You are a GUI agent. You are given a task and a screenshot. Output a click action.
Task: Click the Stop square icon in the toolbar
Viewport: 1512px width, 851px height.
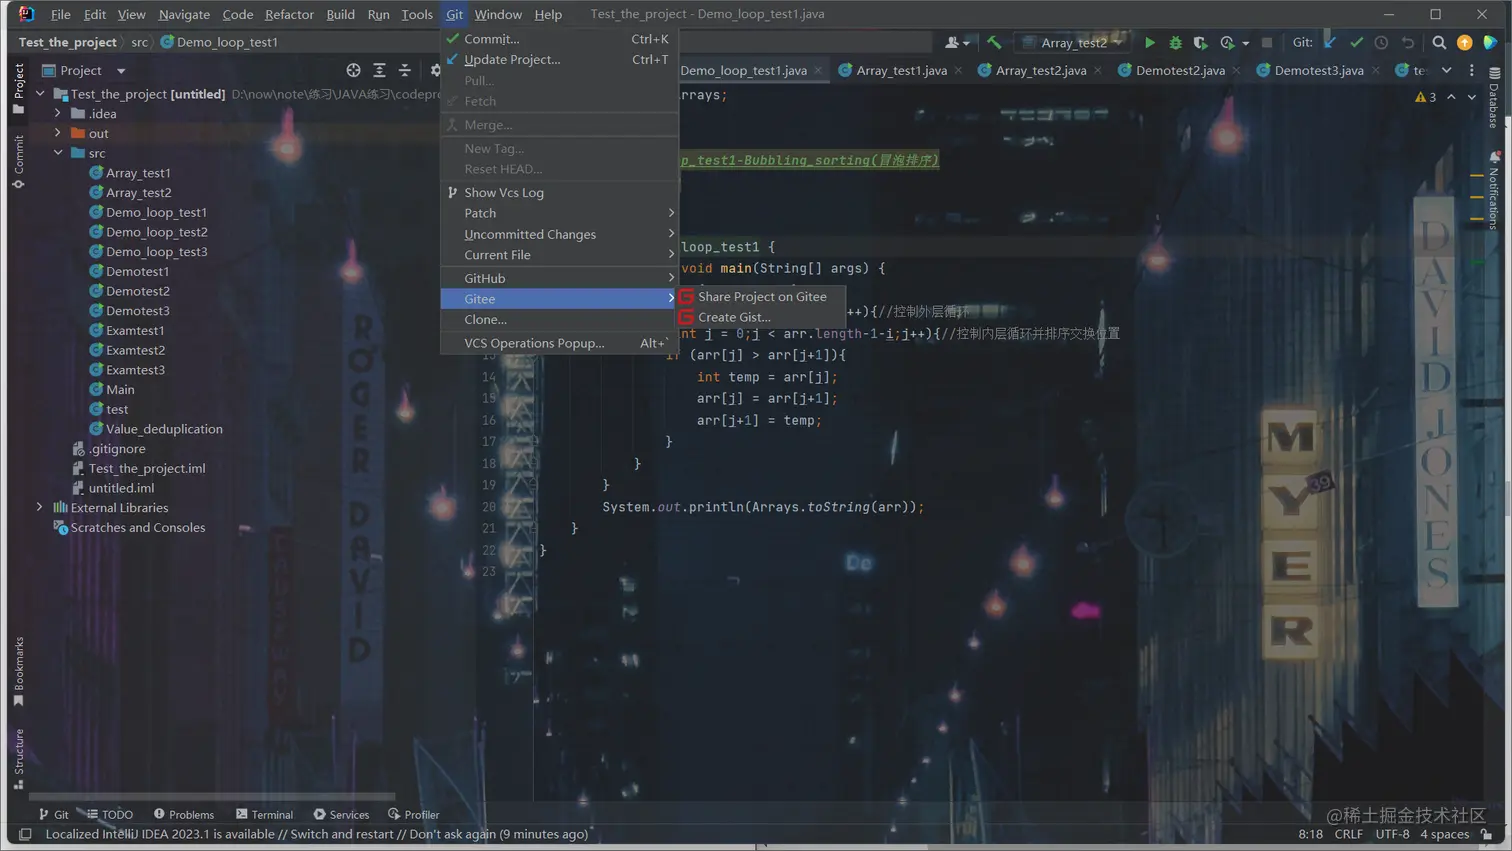1267,43
